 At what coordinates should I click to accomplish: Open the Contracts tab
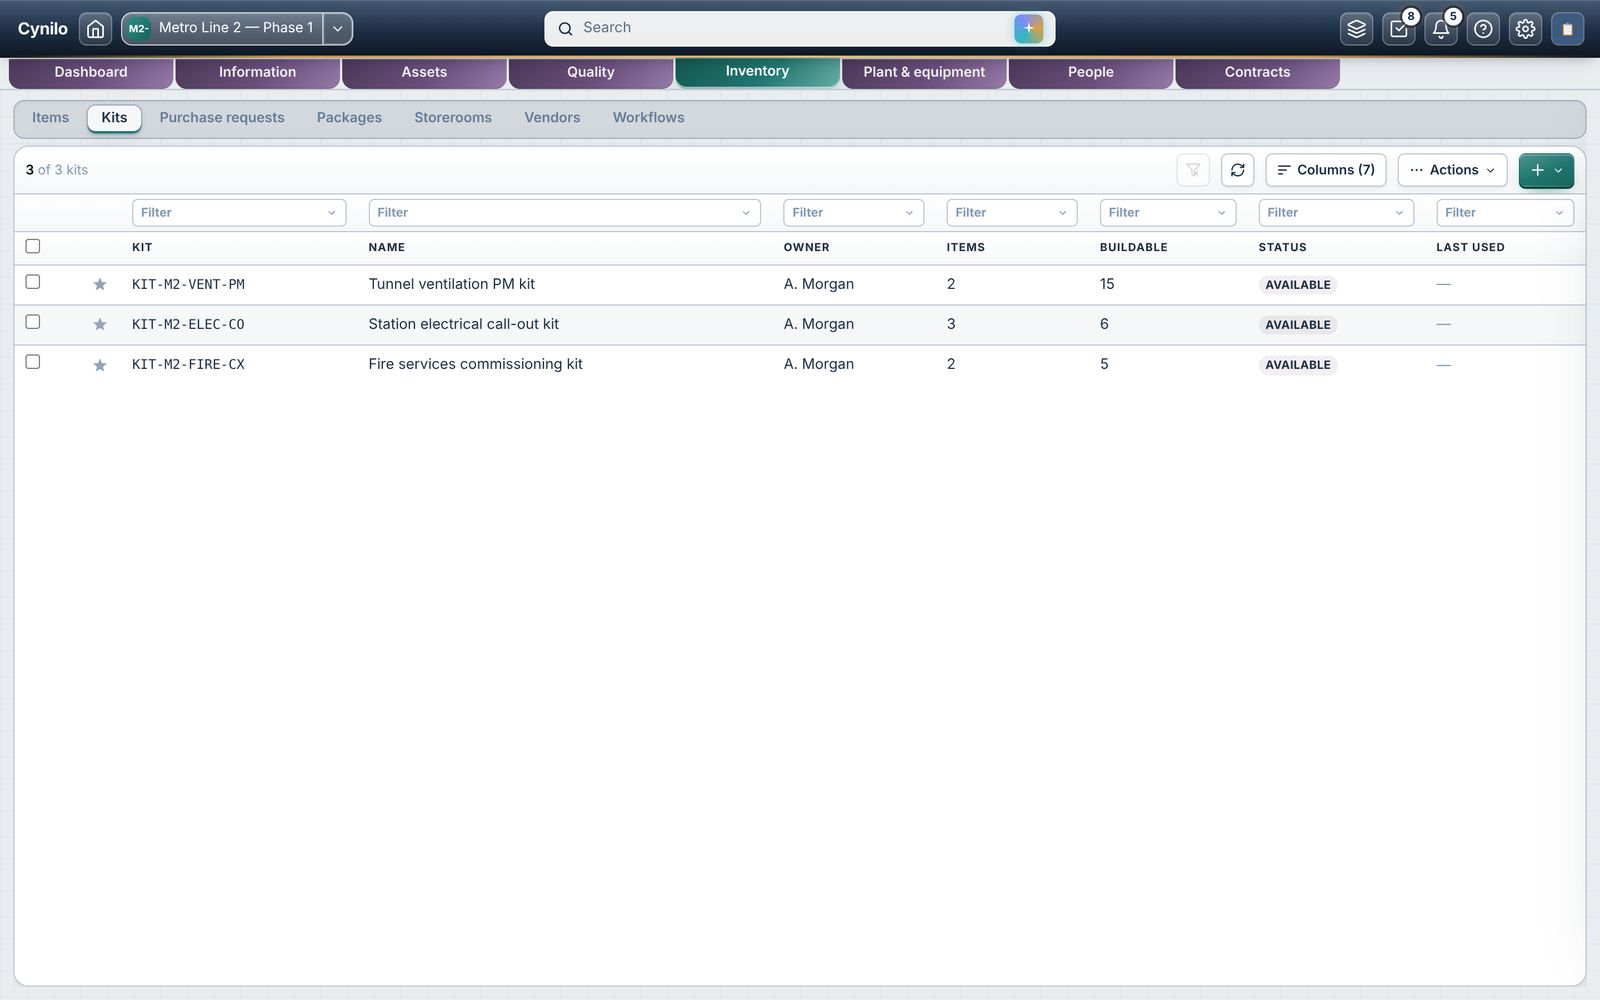pyautogui.click(x=1257, y=72)
